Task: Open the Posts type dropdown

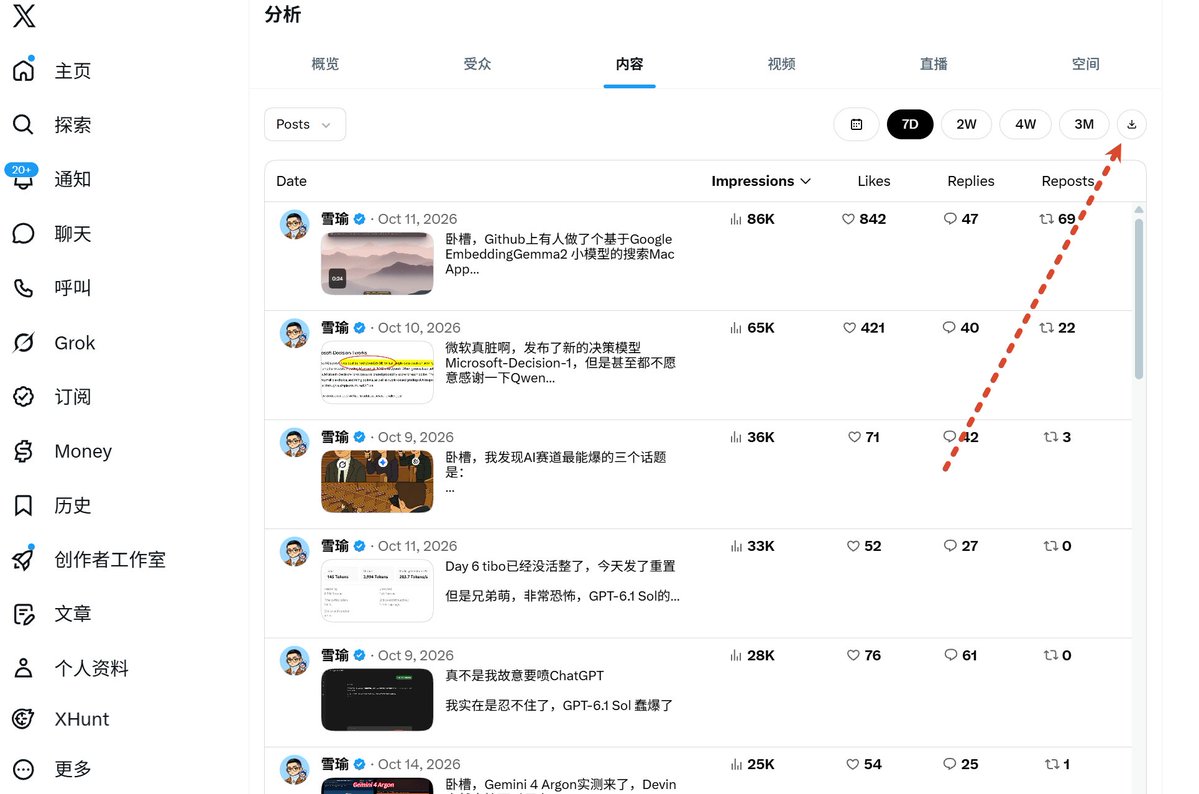Action: click(305, 125)
